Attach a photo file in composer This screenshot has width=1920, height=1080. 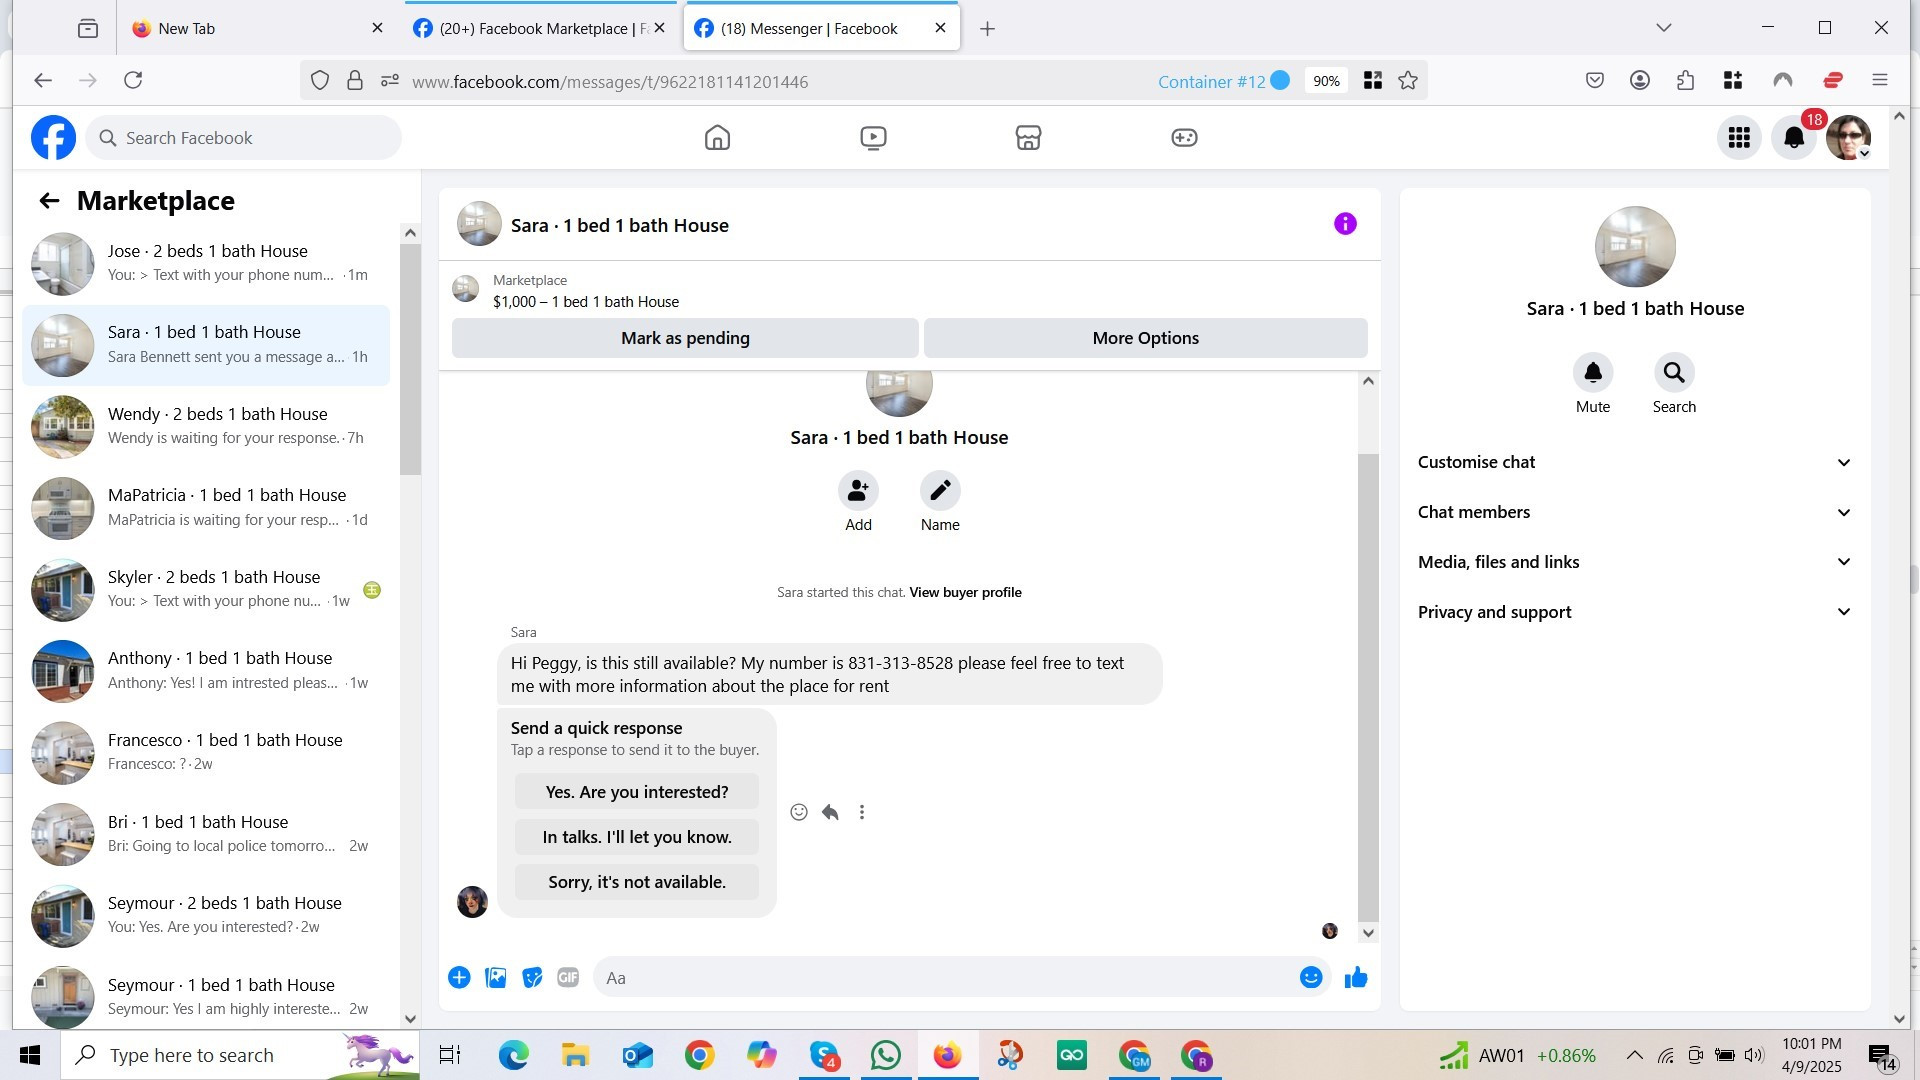(x=496, y=978)
